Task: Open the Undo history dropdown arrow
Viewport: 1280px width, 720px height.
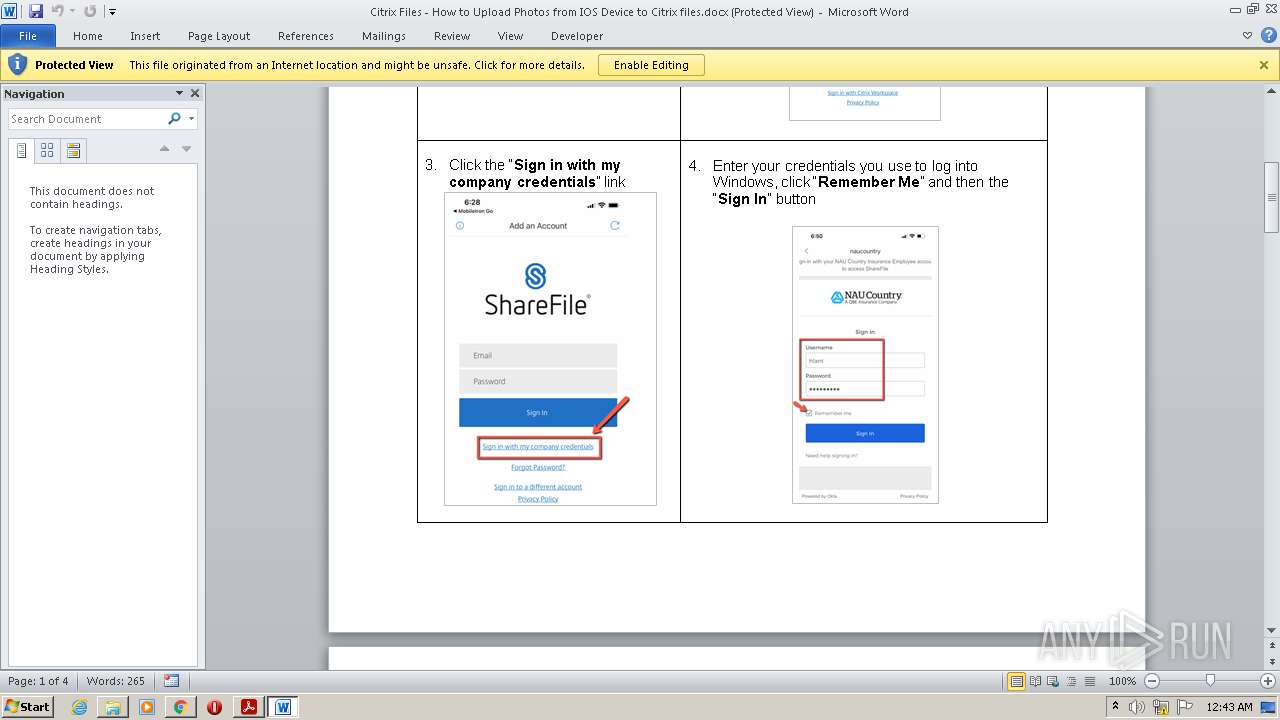Action: click(x=72, y=12)
